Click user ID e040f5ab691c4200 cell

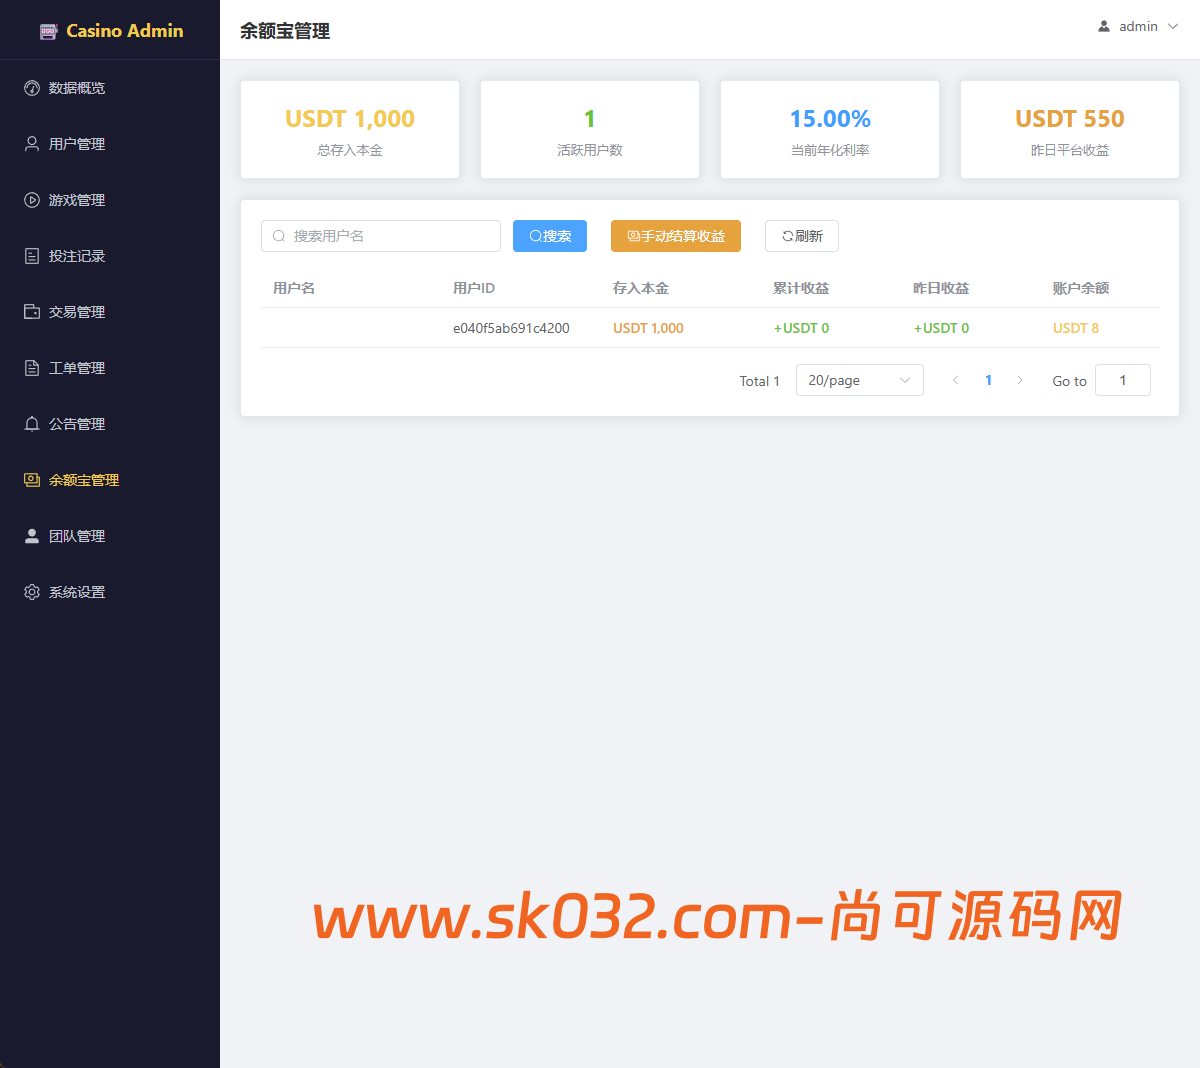pos(511,328)
